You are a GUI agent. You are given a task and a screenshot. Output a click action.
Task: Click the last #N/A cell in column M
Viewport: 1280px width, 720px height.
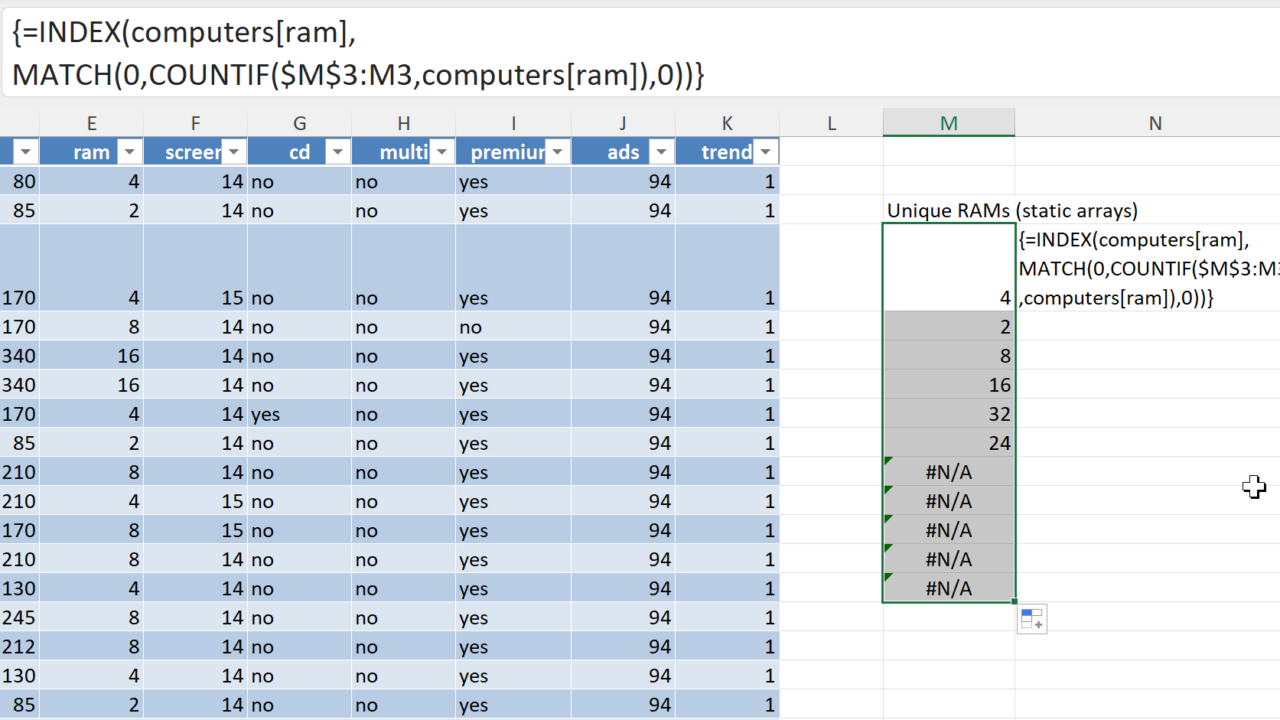click(x=948, y=588)
